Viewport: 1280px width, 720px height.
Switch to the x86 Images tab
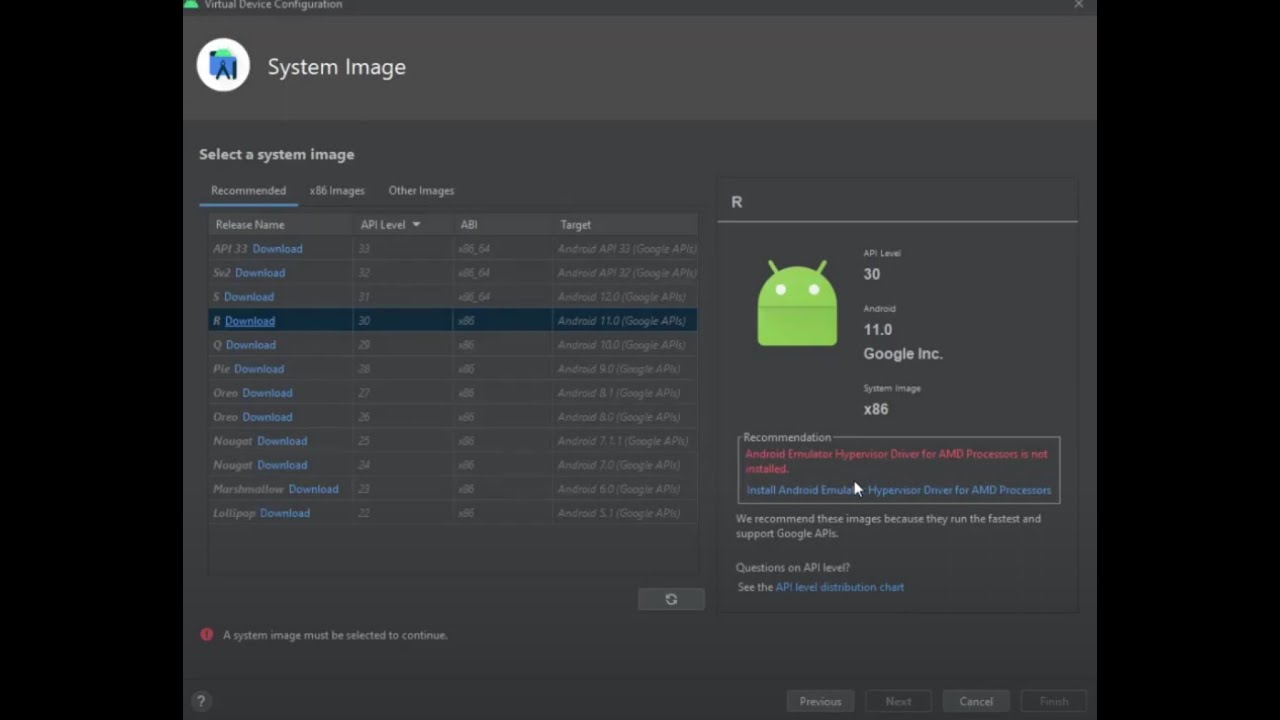(337, 190)
